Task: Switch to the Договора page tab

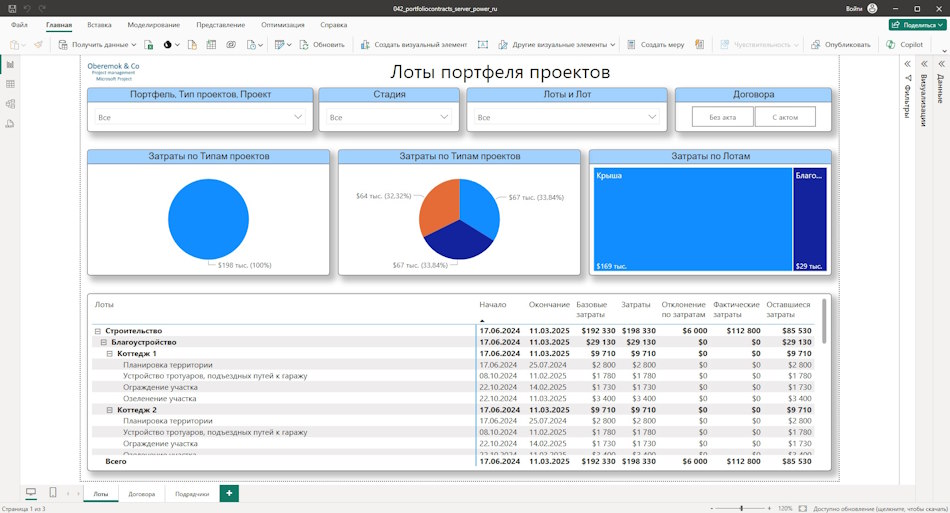Action: click(141, 494)
